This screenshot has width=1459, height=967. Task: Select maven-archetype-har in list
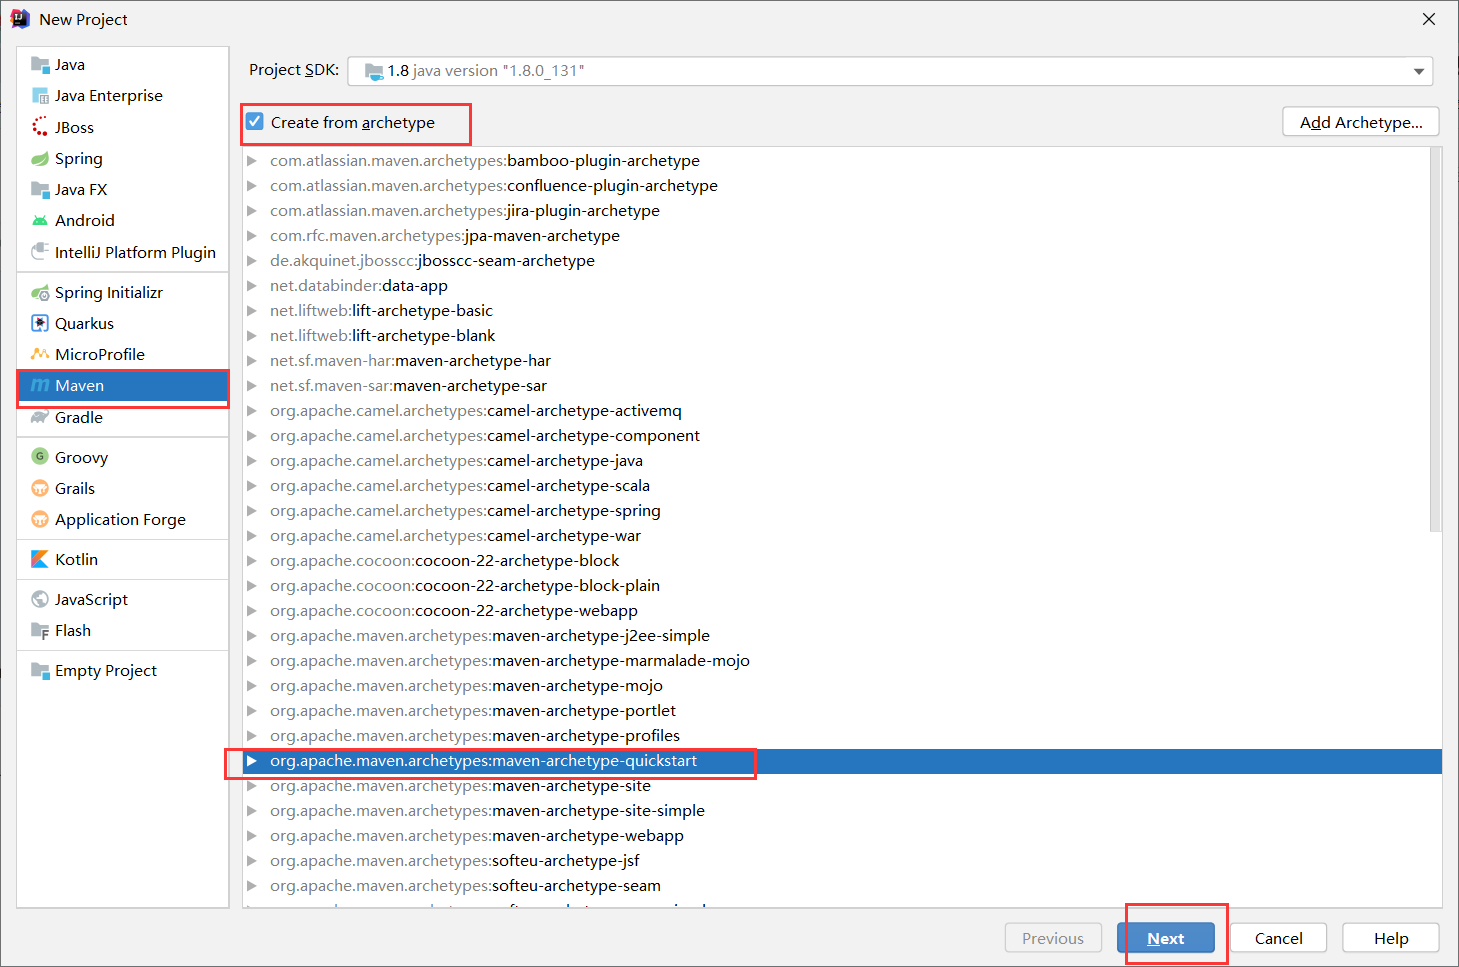[842, 361]
